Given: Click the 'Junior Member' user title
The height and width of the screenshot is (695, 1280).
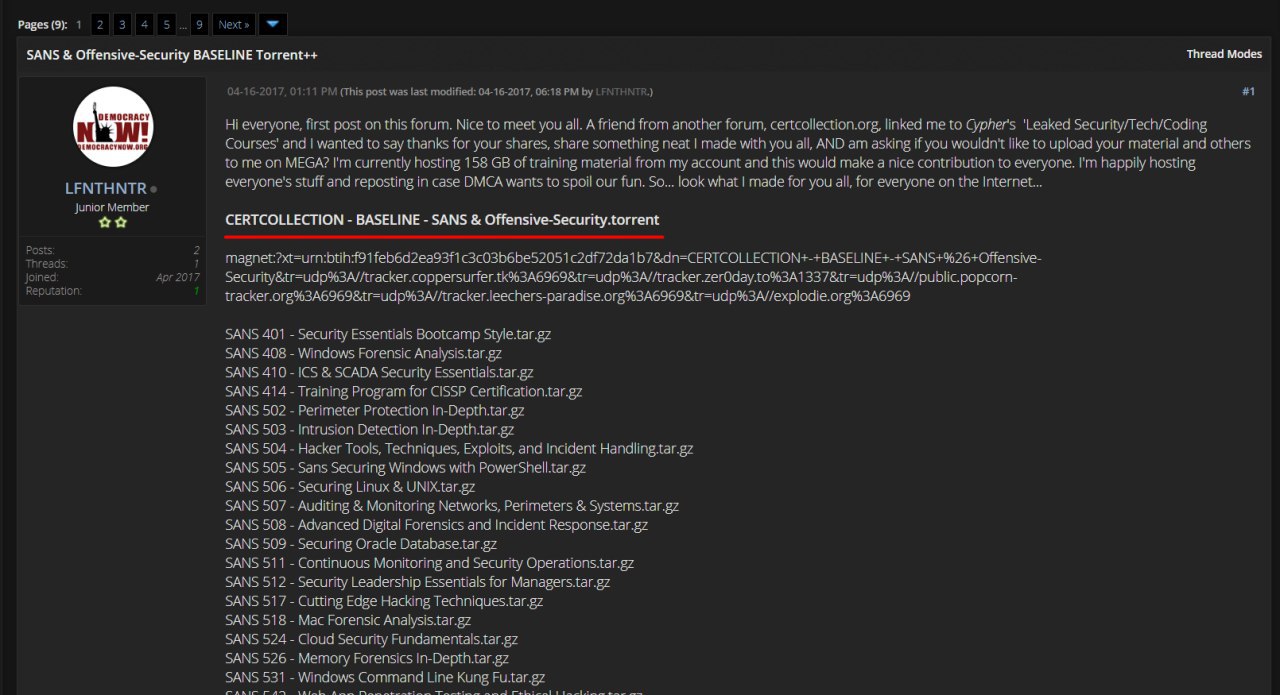Looking at the screenshot, I should (112, 207).
